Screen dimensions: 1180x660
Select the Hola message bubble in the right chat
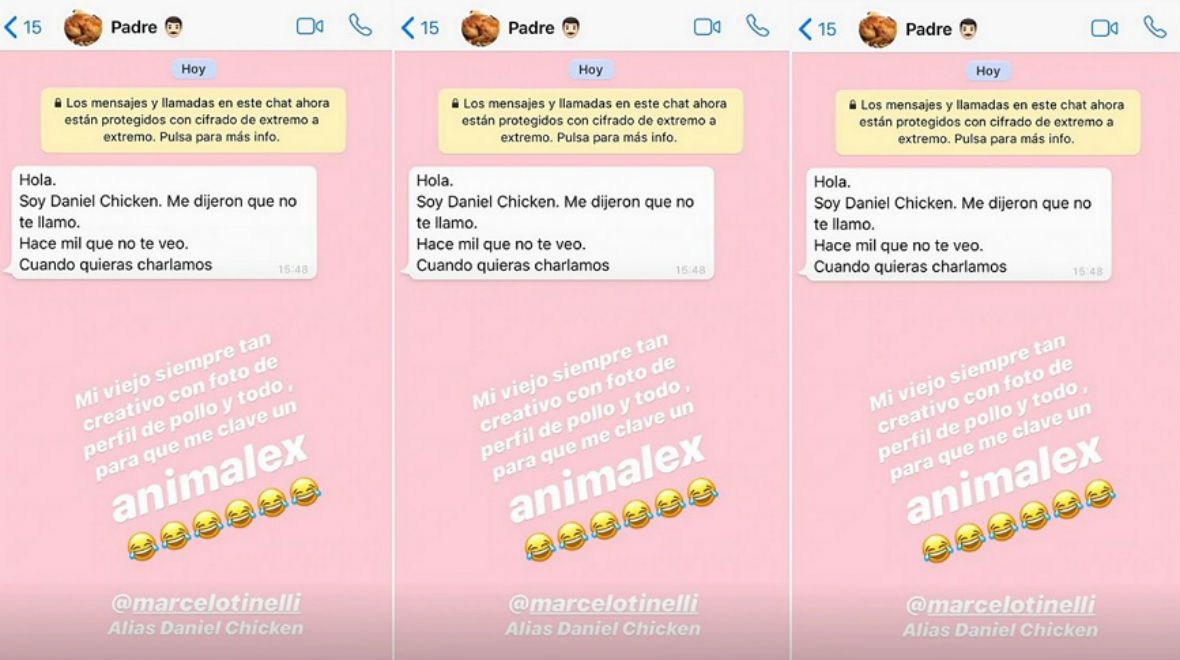pos(958,225)
